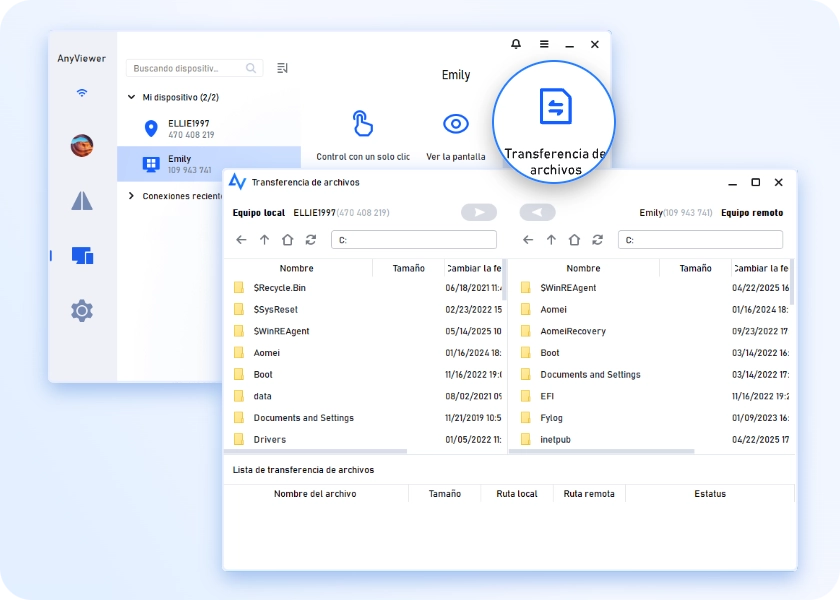Click the eye icon to view screen
The image size is (840, 600).
456,124
